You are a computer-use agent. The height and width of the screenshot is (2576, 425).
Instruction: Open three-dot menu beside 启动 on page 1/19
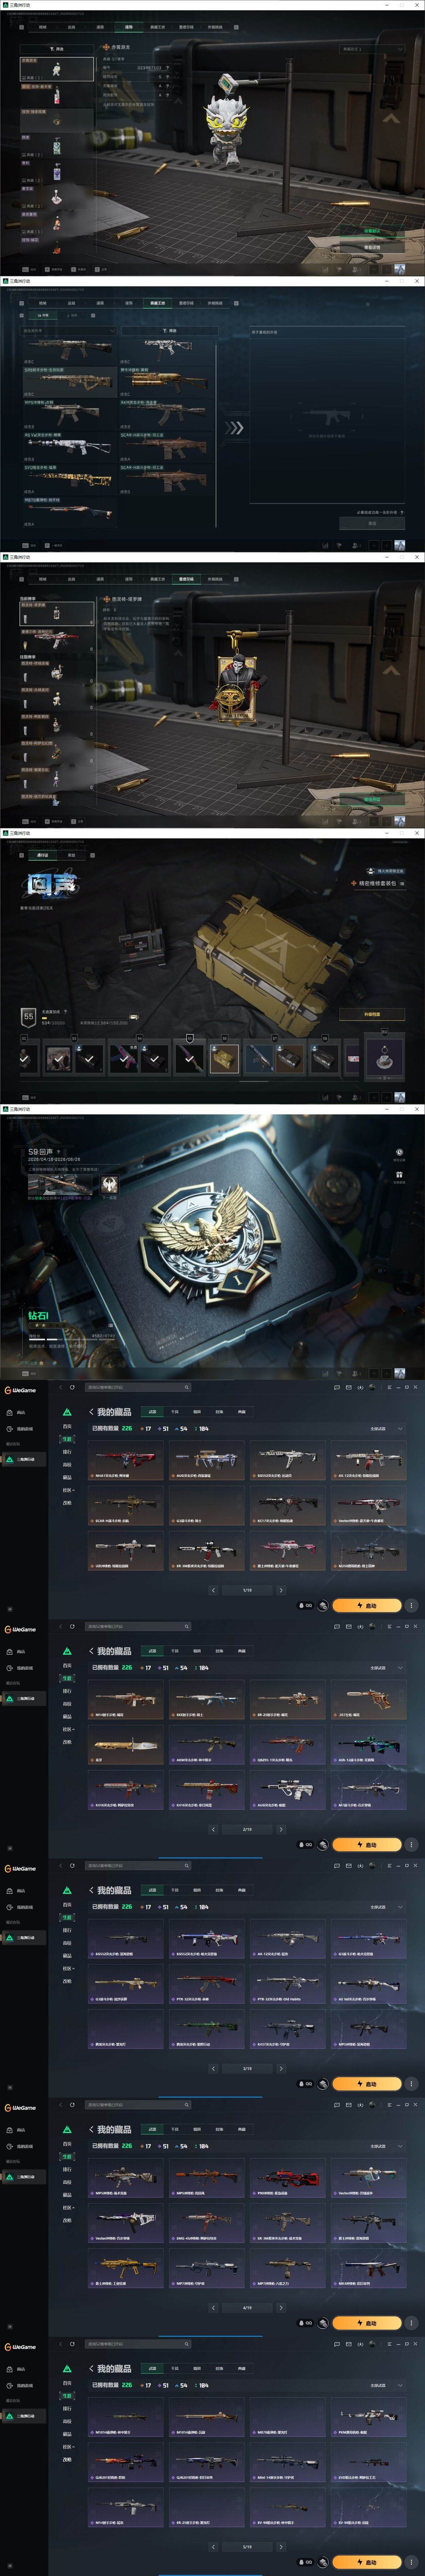(x=411, y=1605)
